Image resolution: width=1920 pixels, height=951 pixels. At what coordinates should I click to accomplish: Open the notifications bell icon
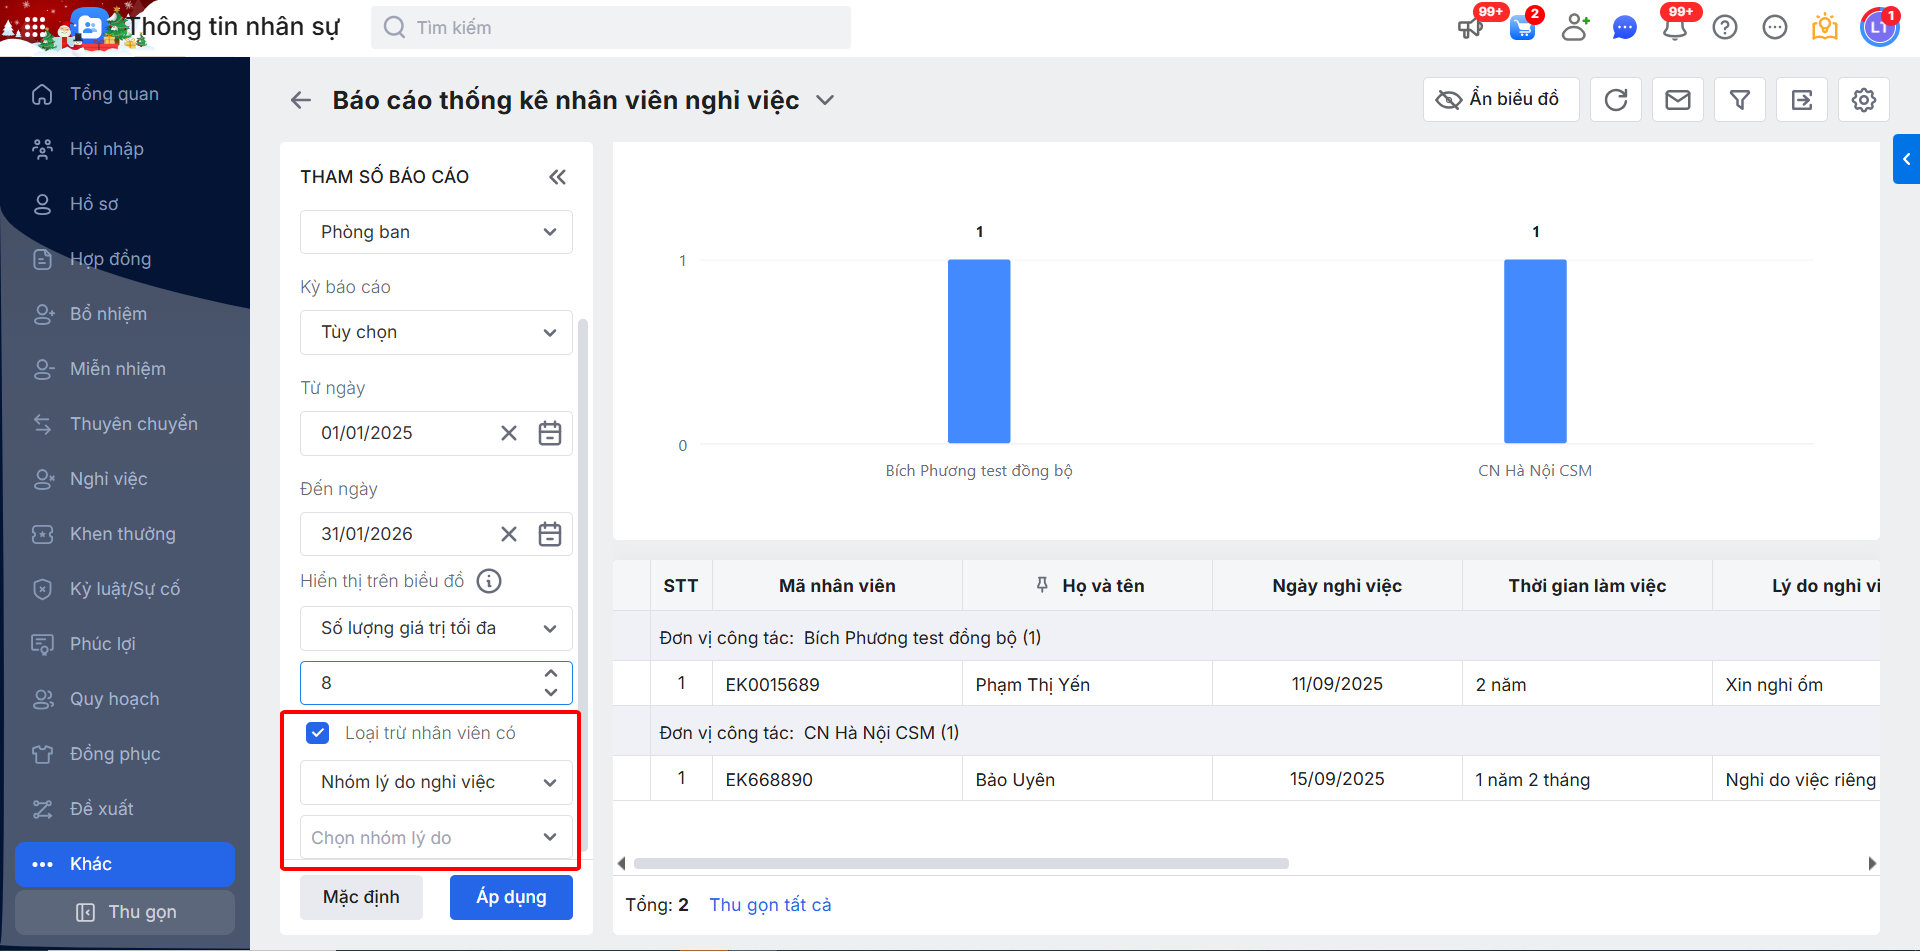(1675, 27)
